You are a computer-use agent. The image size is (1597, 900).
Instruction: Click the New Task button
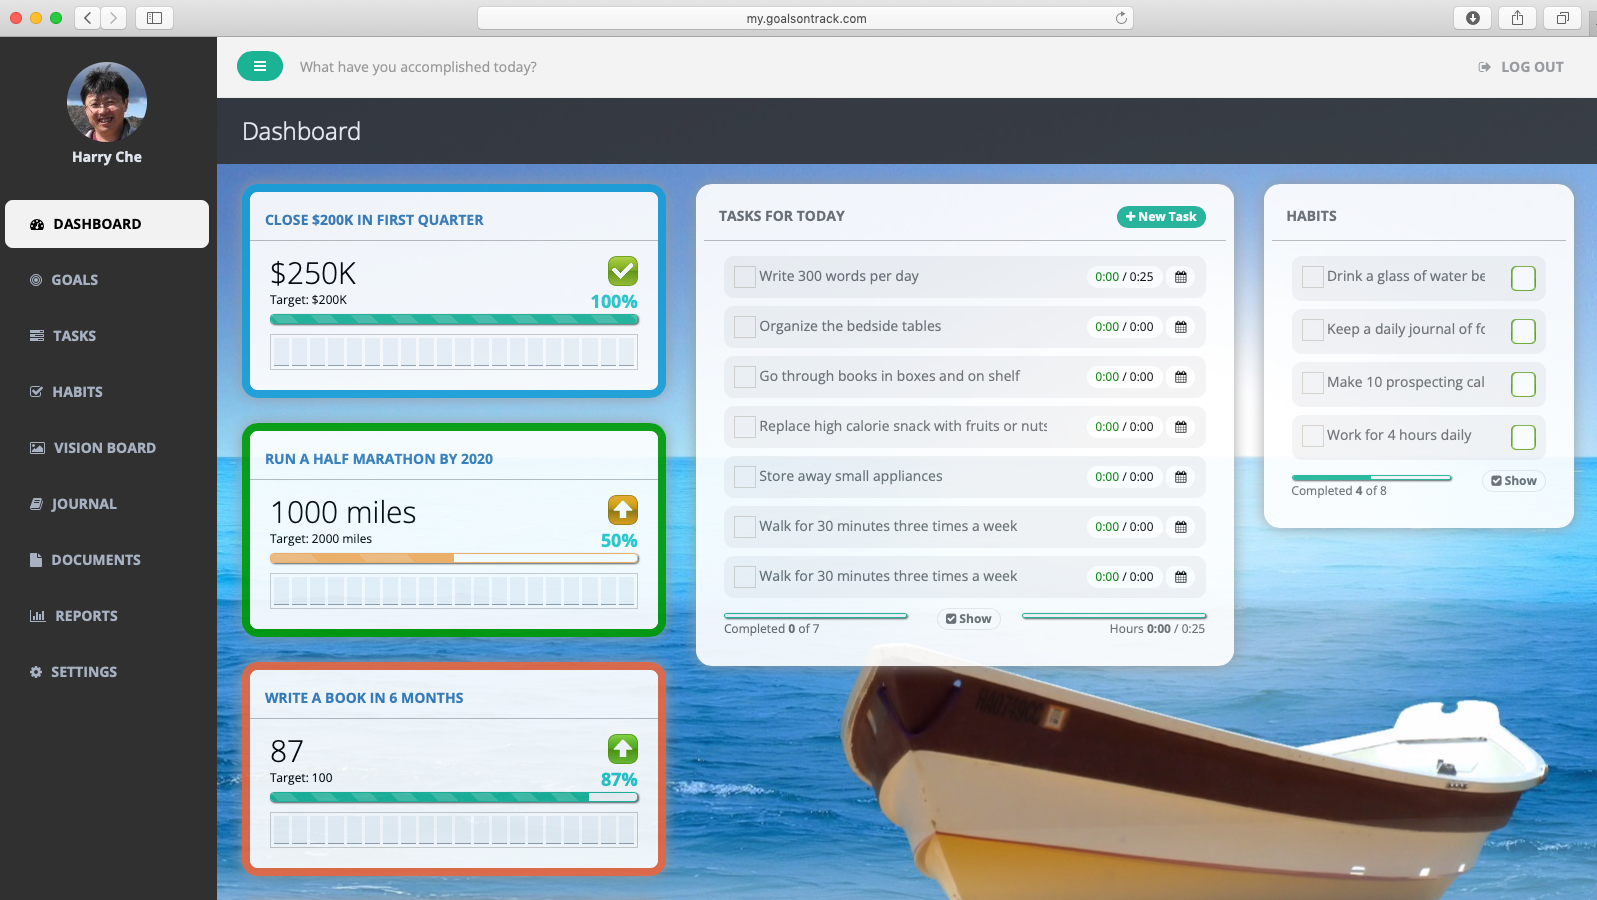pos(1160,217)
